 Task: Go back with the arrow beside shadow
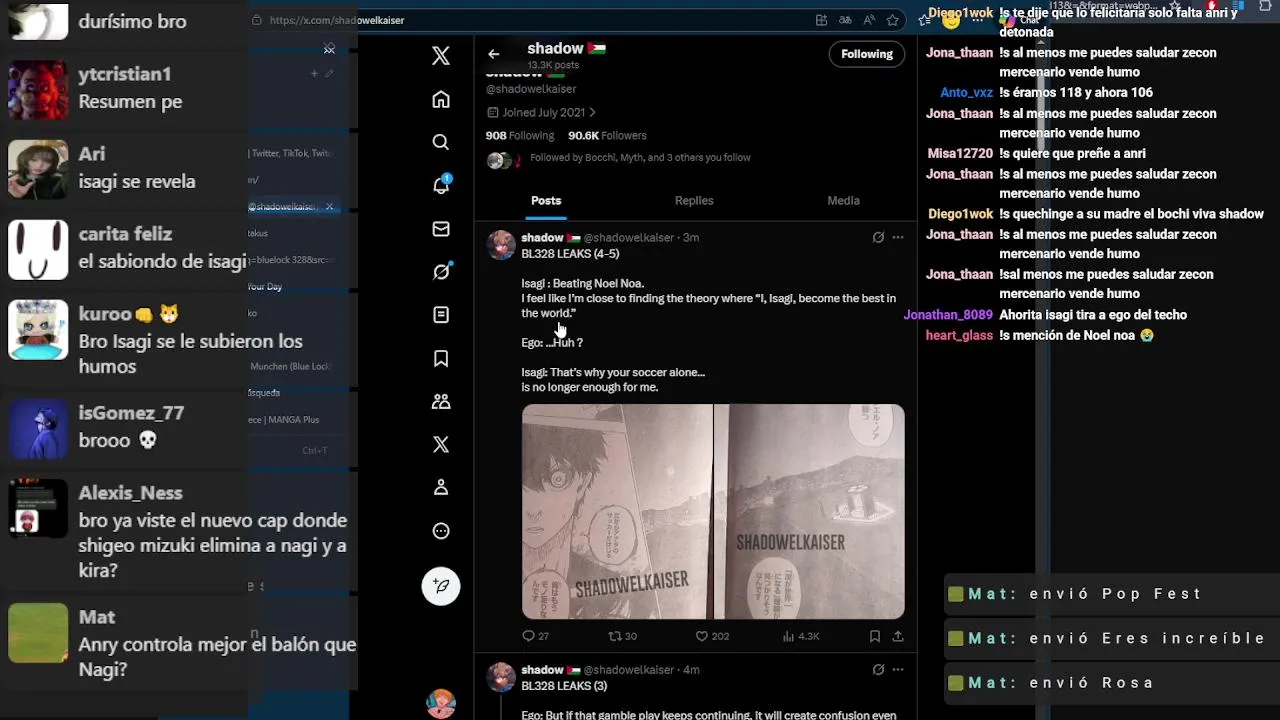pos(493,54)
